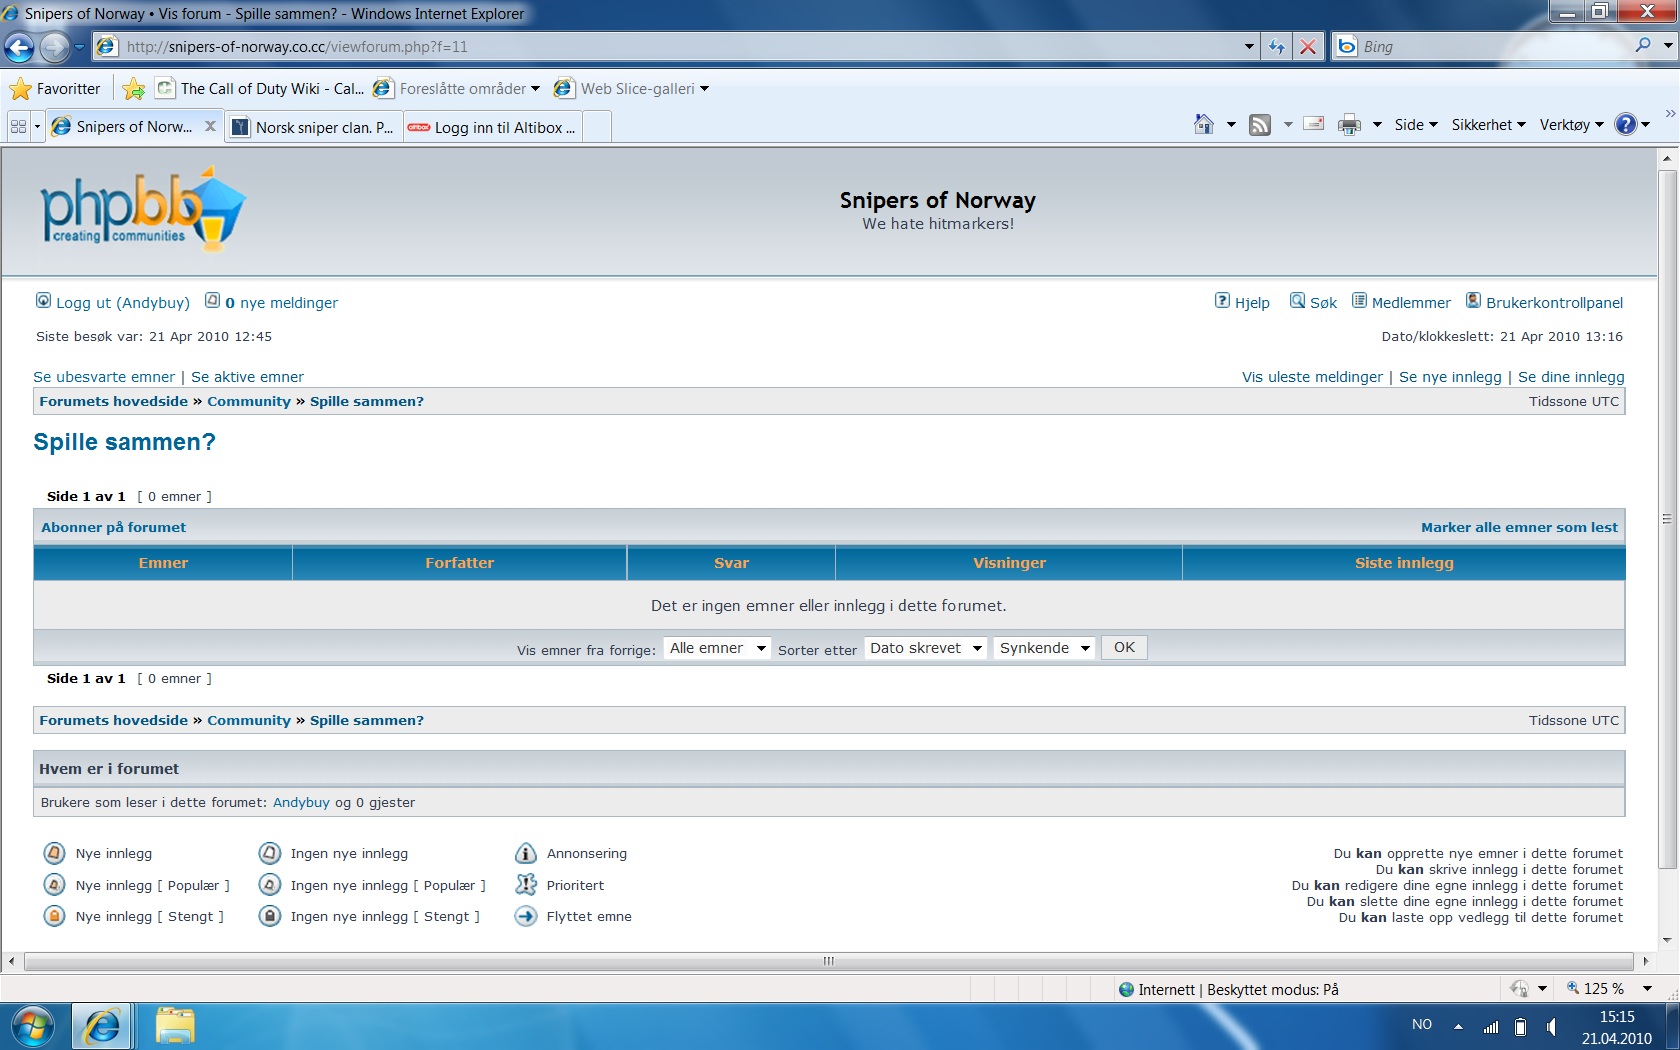Click the clock showing 15:15
Screen dimensions: 1680x1050
coord(1617,1017)
